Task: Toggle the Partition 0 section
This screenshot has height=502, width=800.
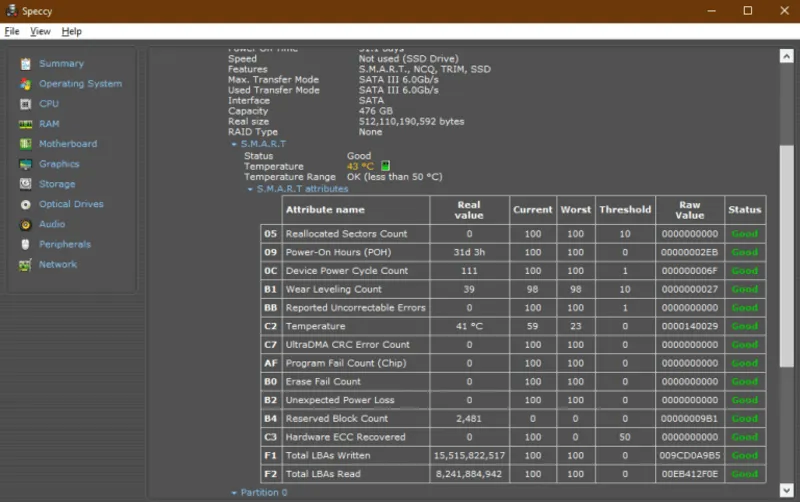Action: pos(234,493)
